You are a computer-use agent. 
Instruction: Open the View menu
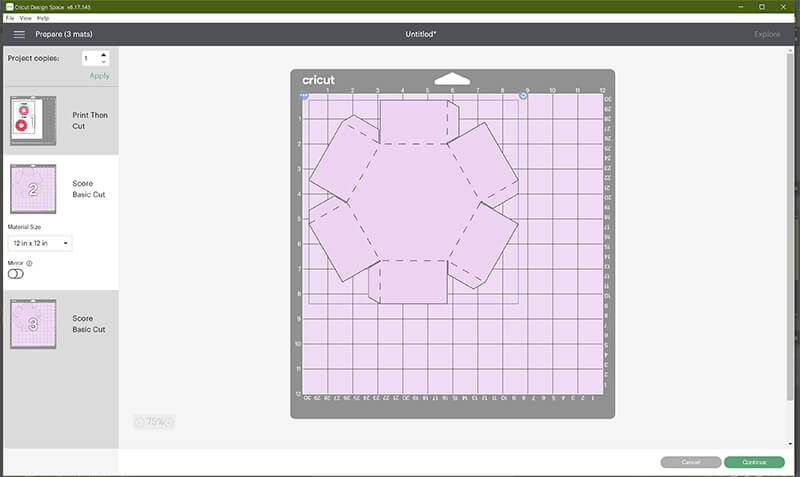(26, 18)
